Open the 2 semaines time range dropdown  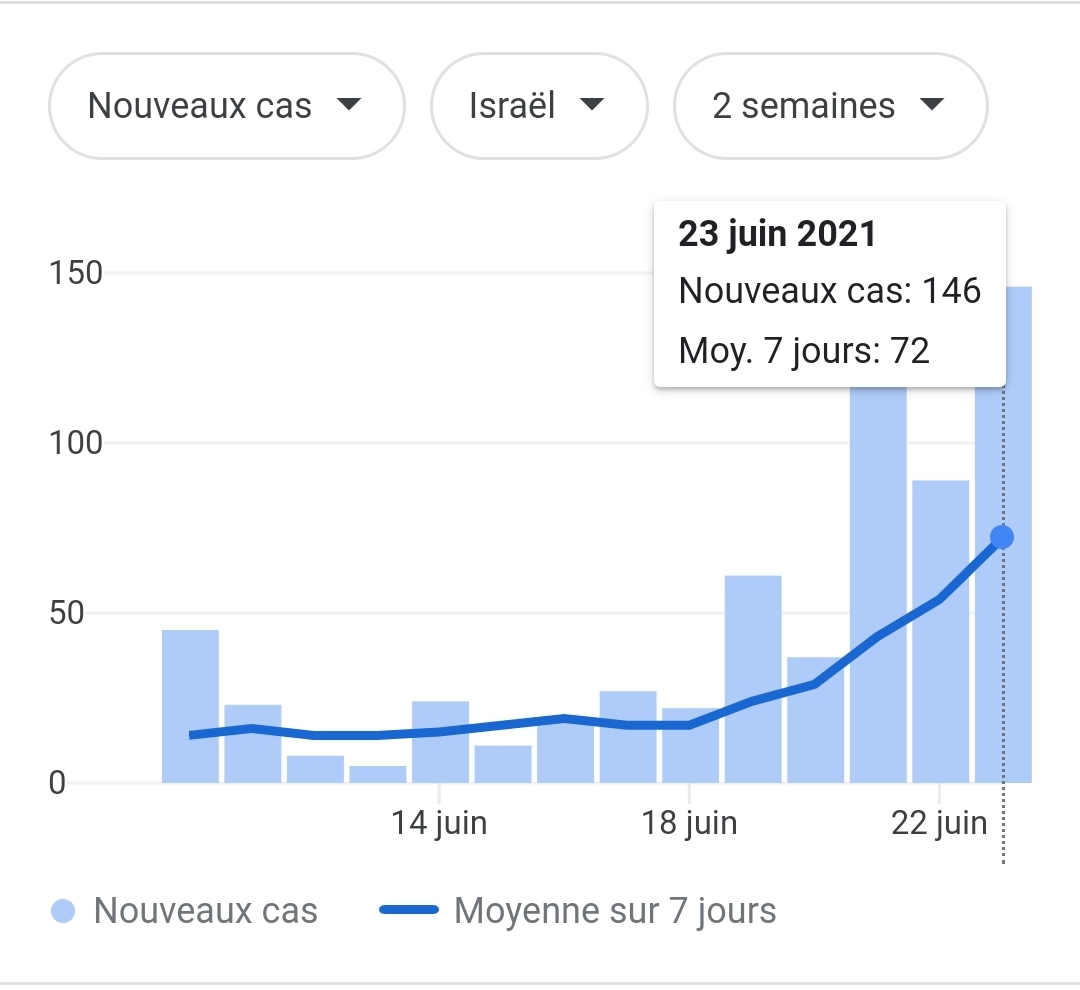tap(830, 106)
